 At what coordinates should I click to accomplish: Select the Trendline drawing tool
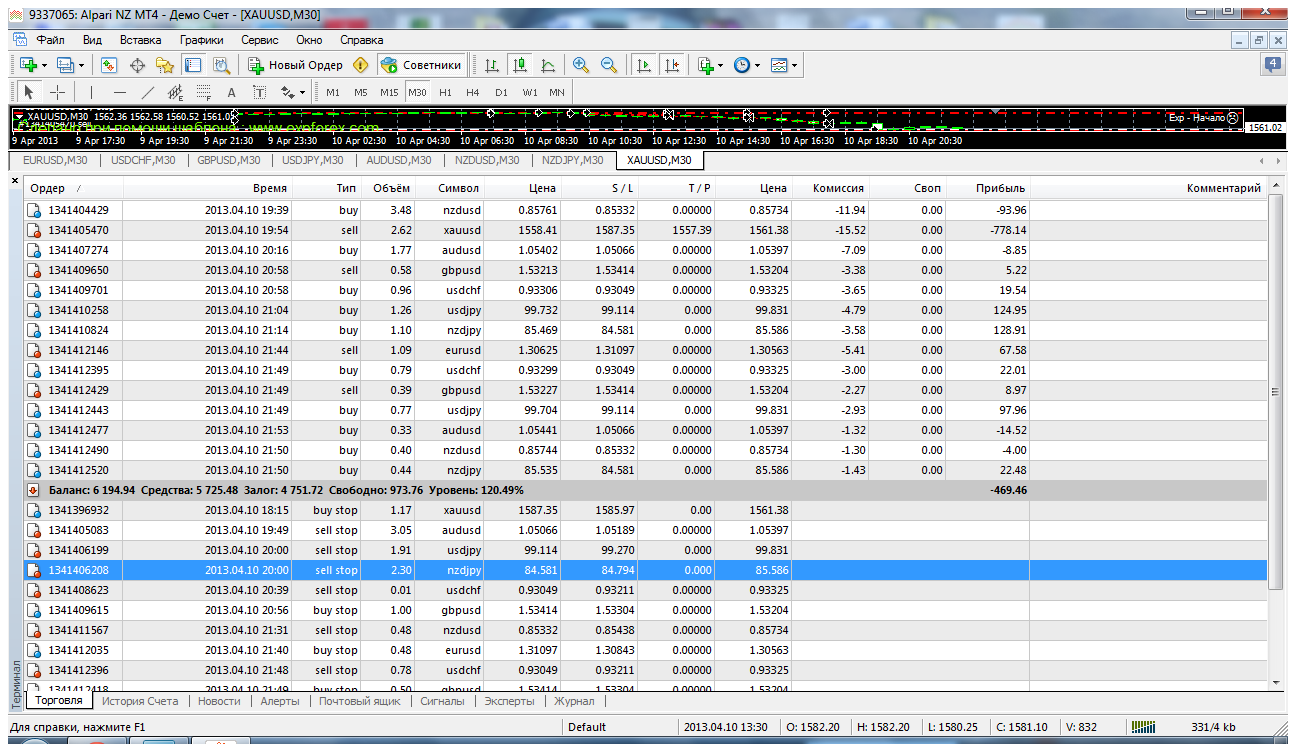tap(148, 92)
